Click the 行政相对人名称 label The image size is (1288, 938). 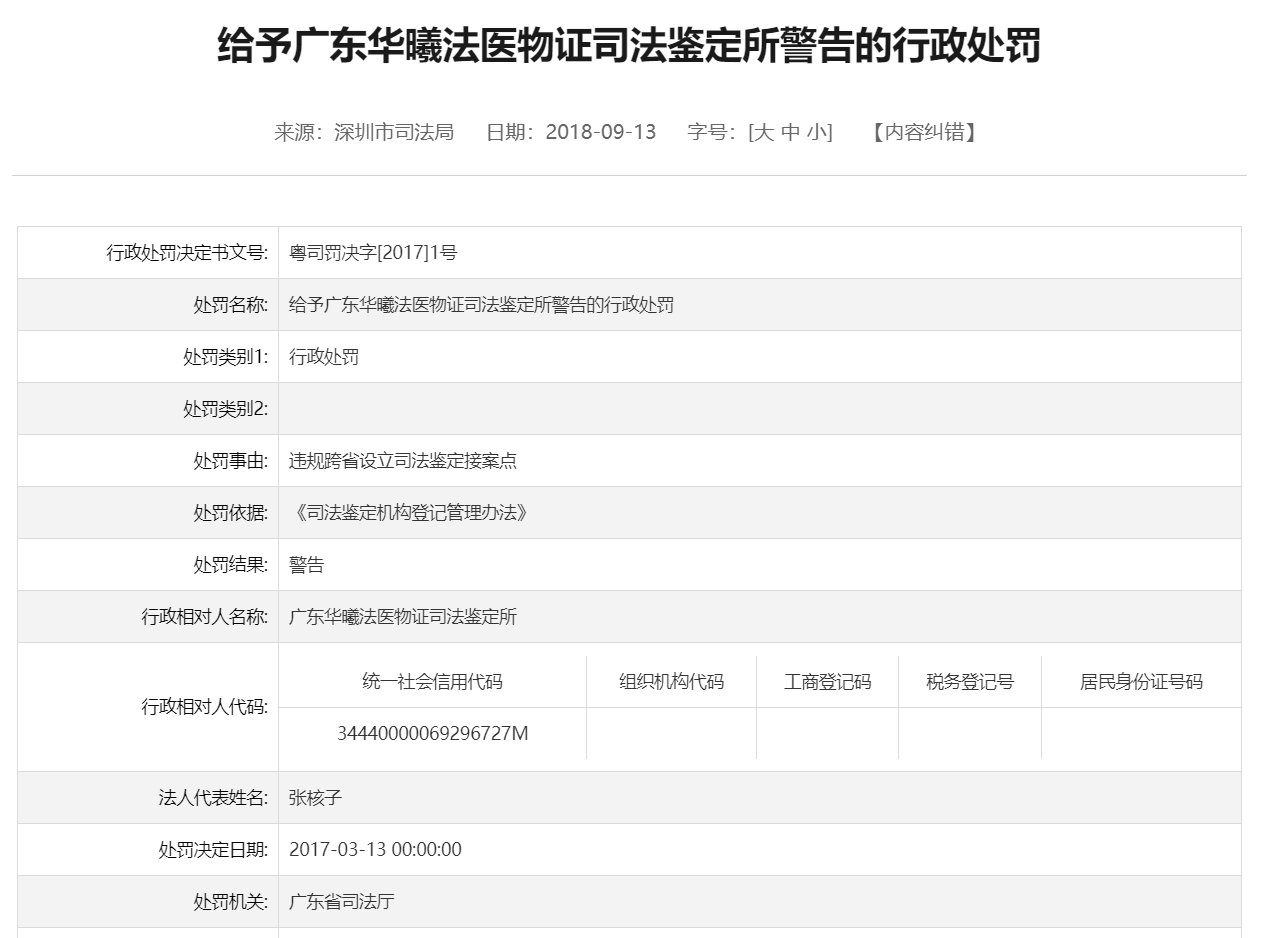[x=205, y=617]
